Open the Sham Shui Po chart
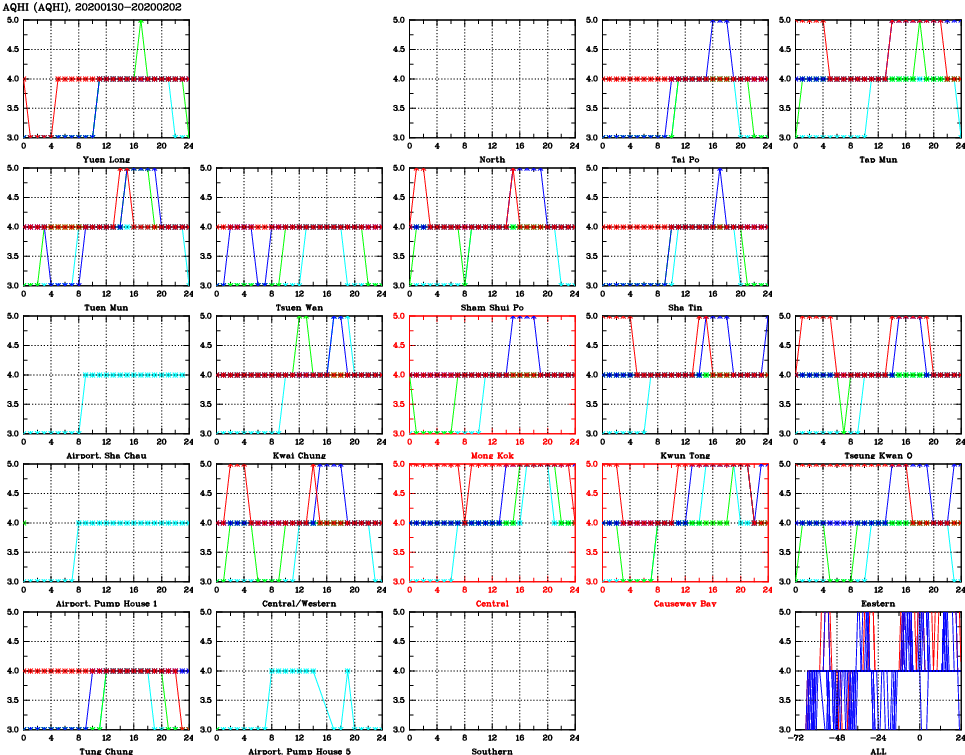965x755 pixels. tap(492, 226)
